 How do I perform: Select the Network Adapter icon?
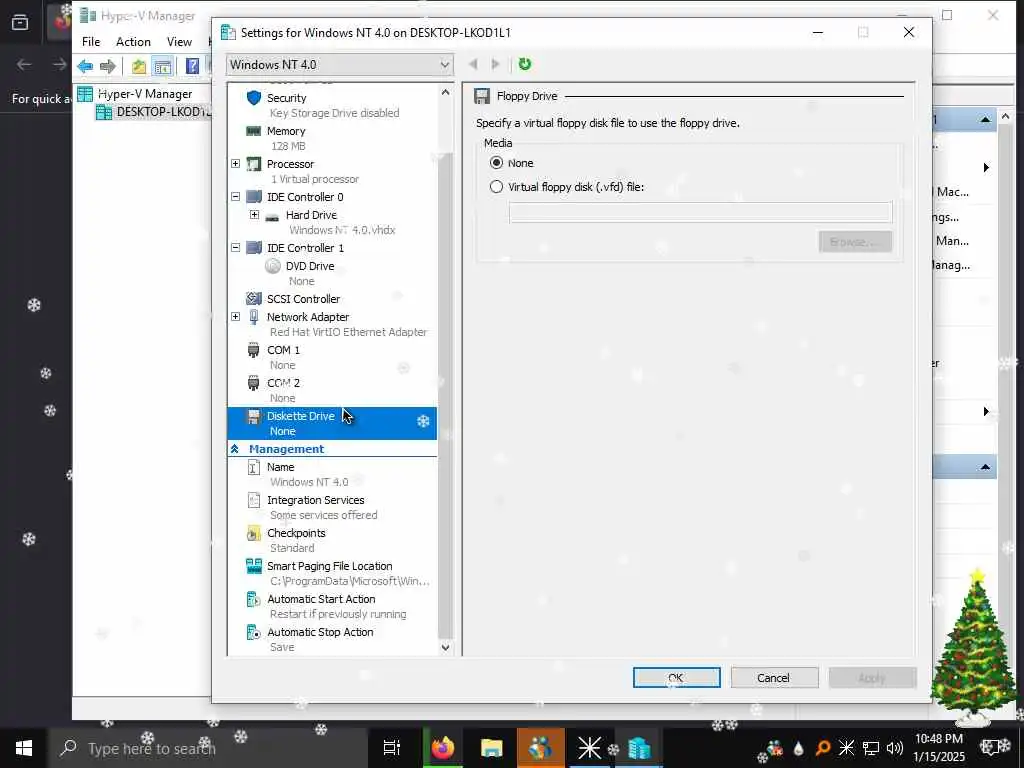(254, 317)
